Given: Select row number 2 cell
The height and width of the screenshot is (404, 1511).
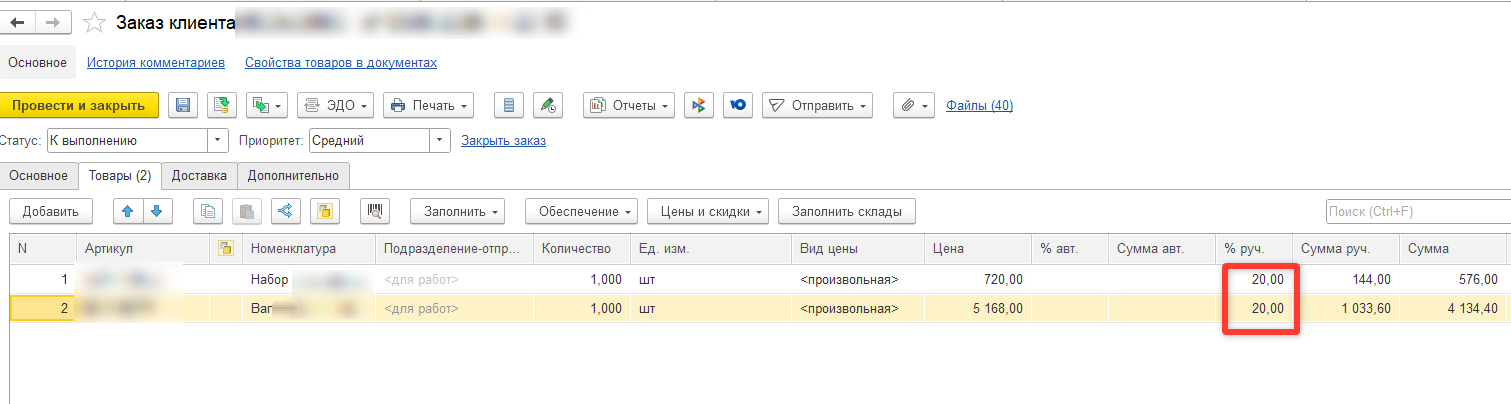Looking at the screenshot, I should [43, 309].
